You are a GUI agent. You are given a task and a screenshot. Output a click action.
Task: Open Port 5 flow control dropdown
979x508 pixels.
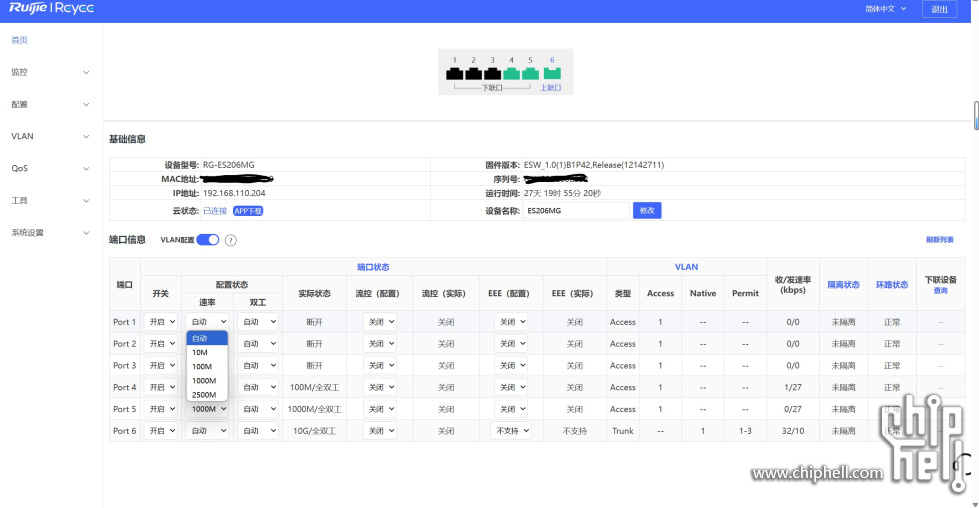(380, 409)
